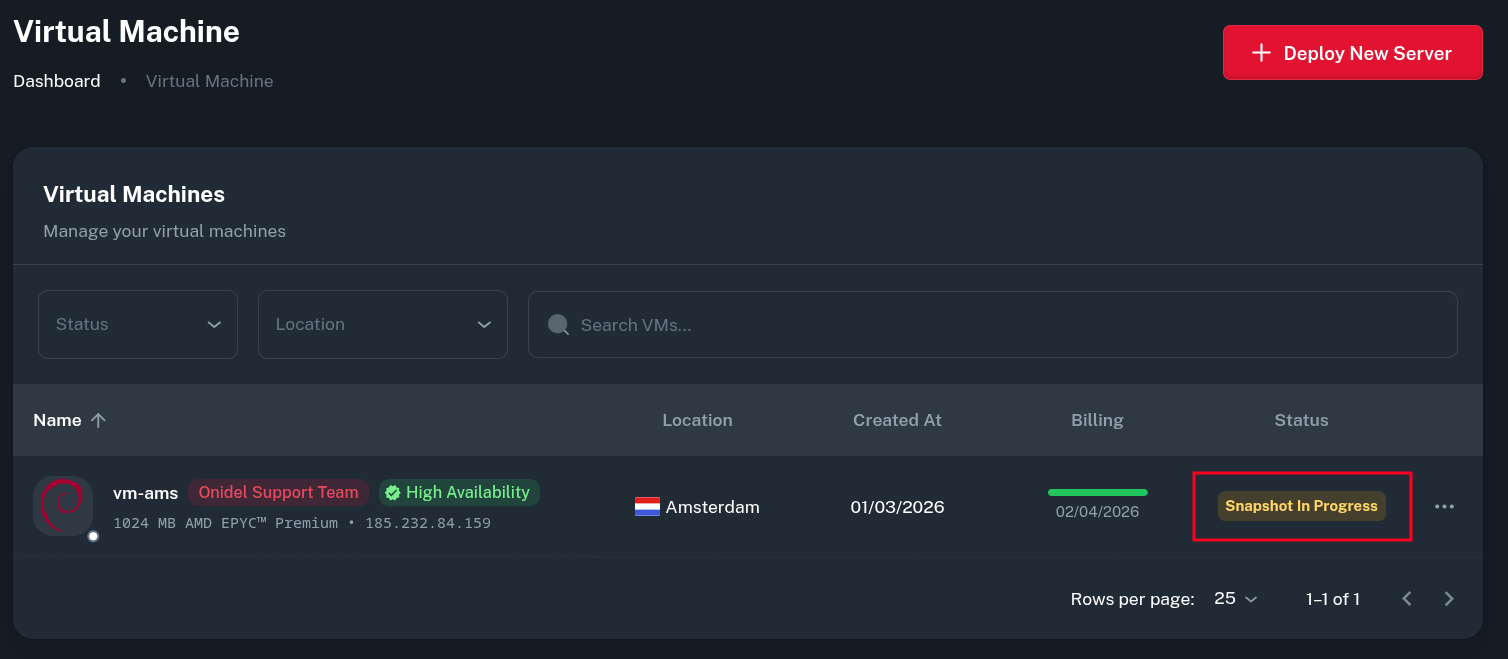Go to the next page arrow
1508x659 pixels.
click(1449, 599)
